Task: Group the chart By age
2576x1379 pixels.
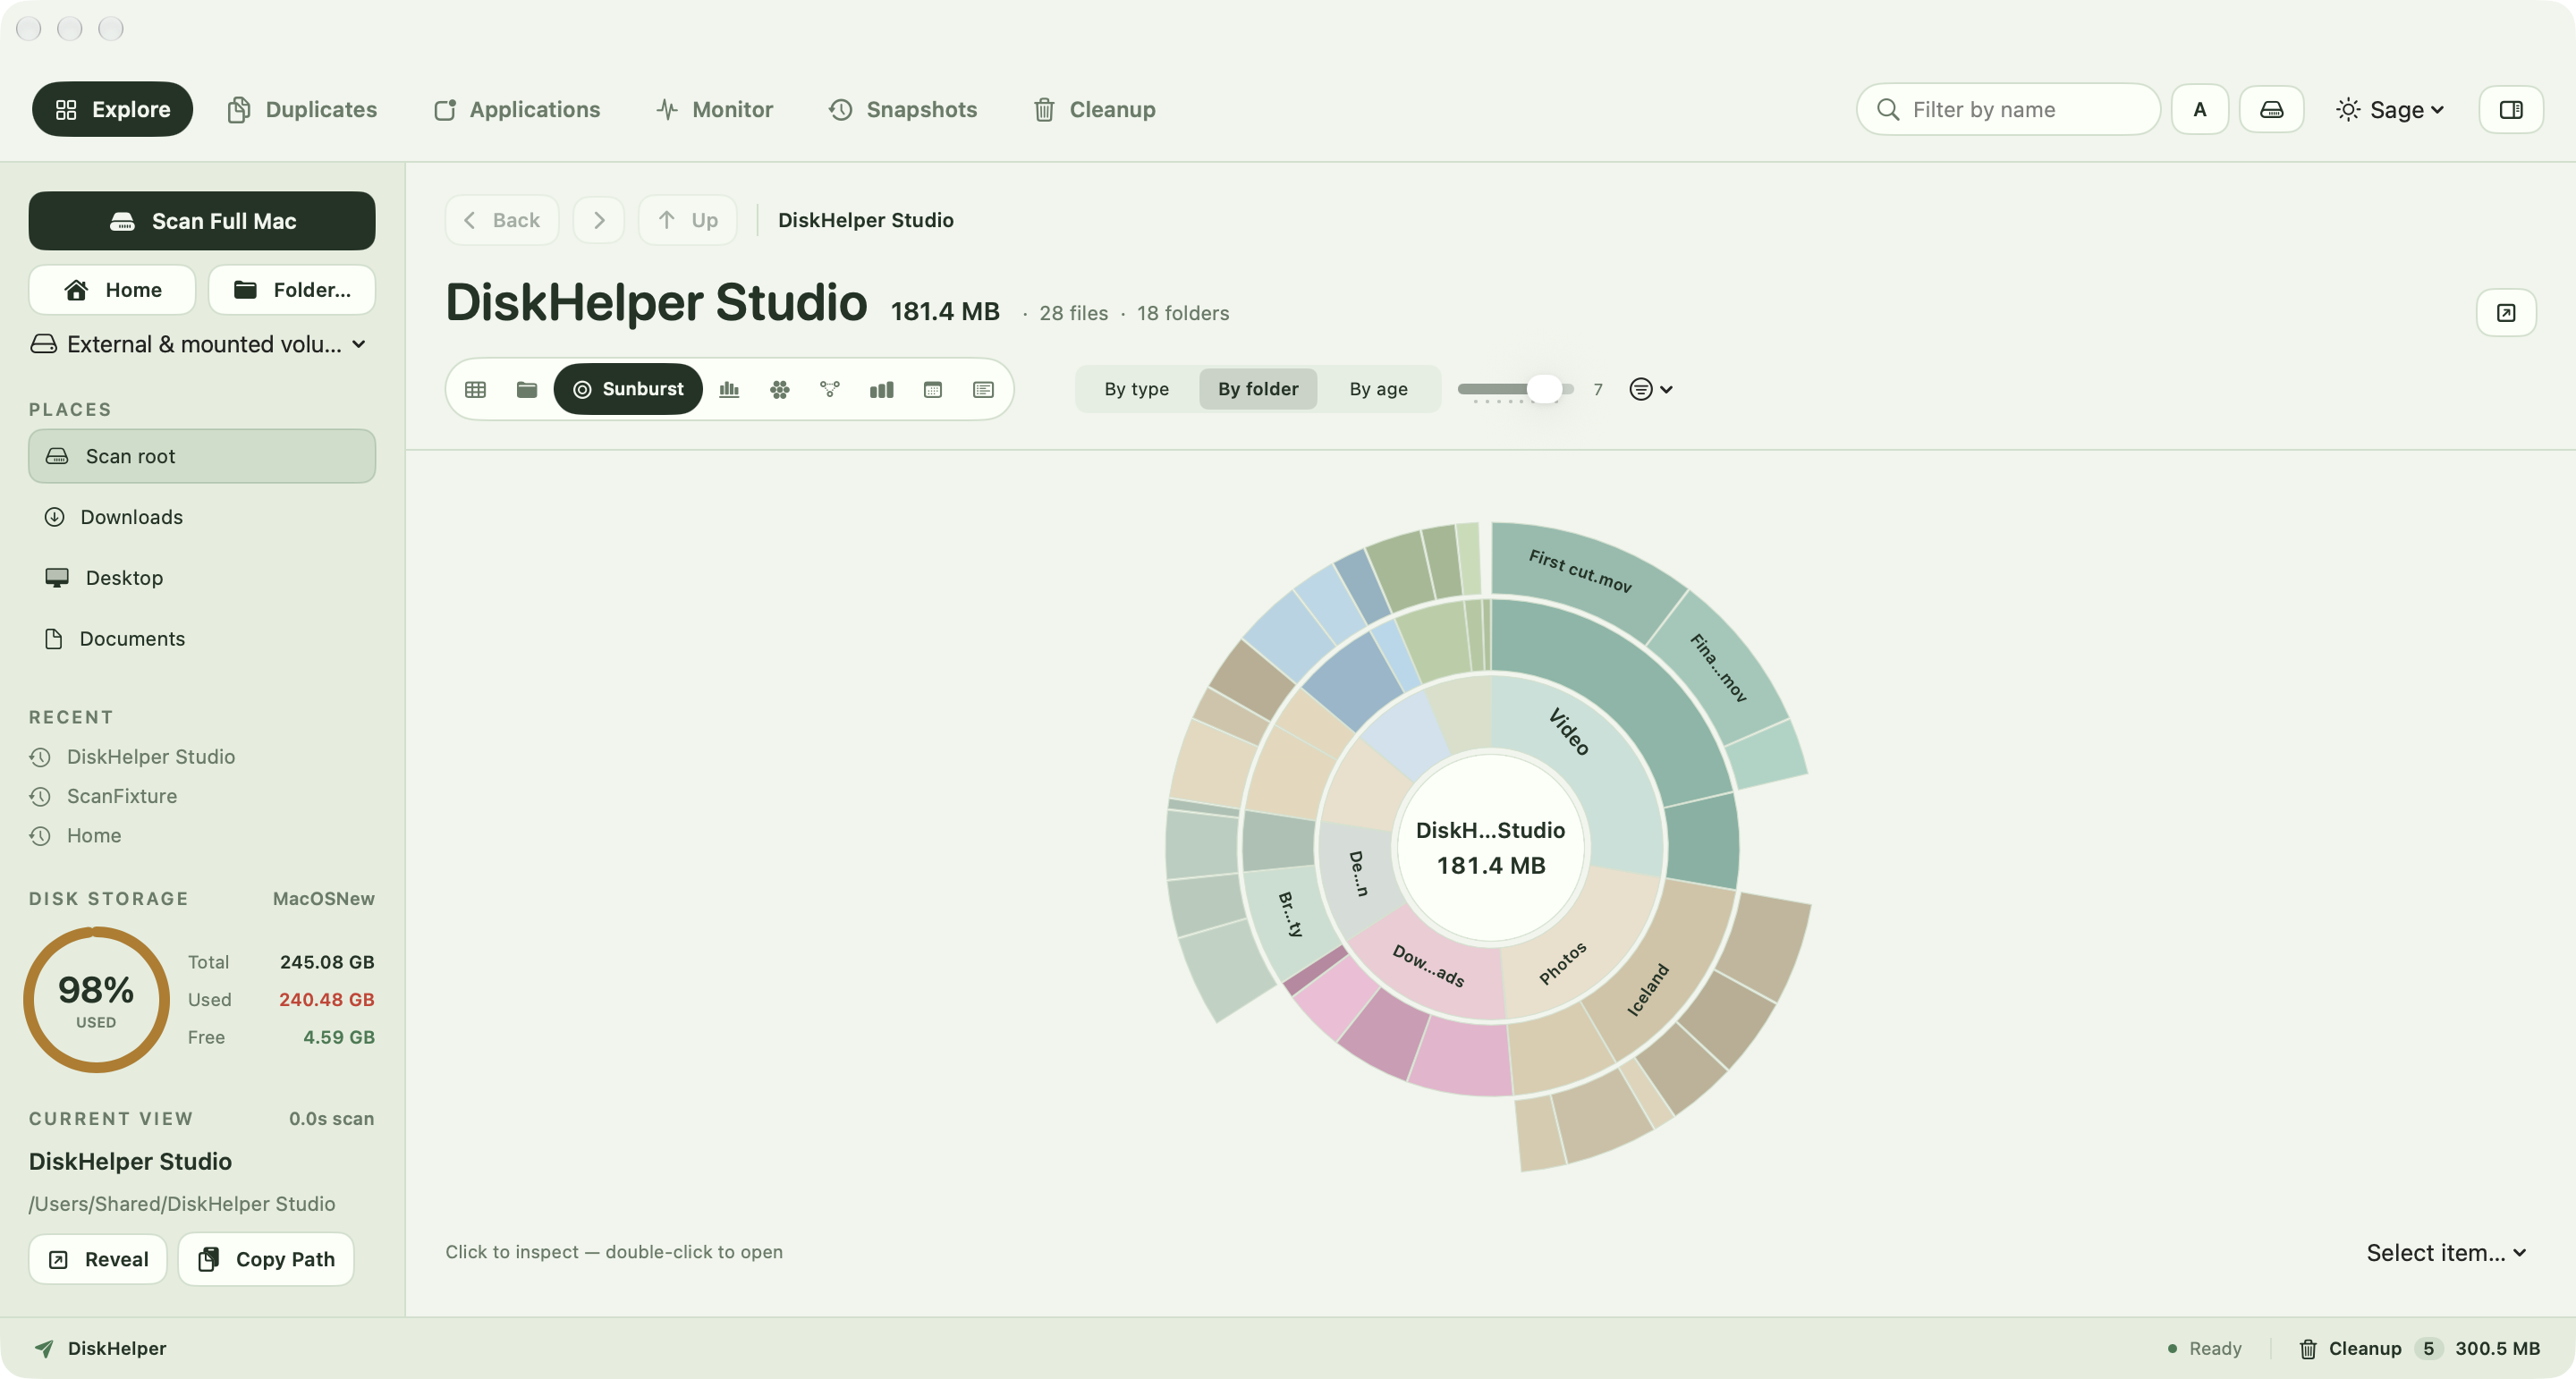Action: point(1378,389)
